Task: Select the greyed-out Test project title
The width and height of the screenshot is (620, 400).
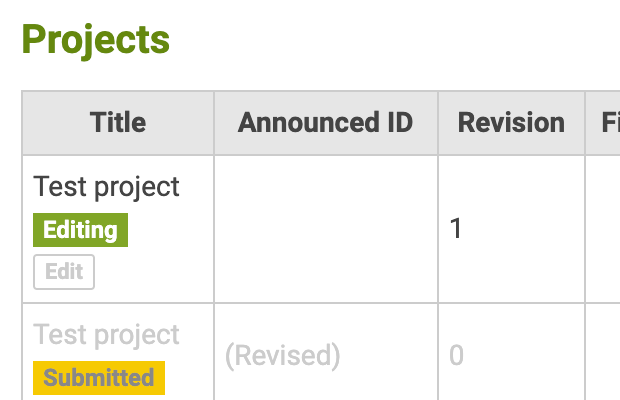Action: click(x=106, y=335)
